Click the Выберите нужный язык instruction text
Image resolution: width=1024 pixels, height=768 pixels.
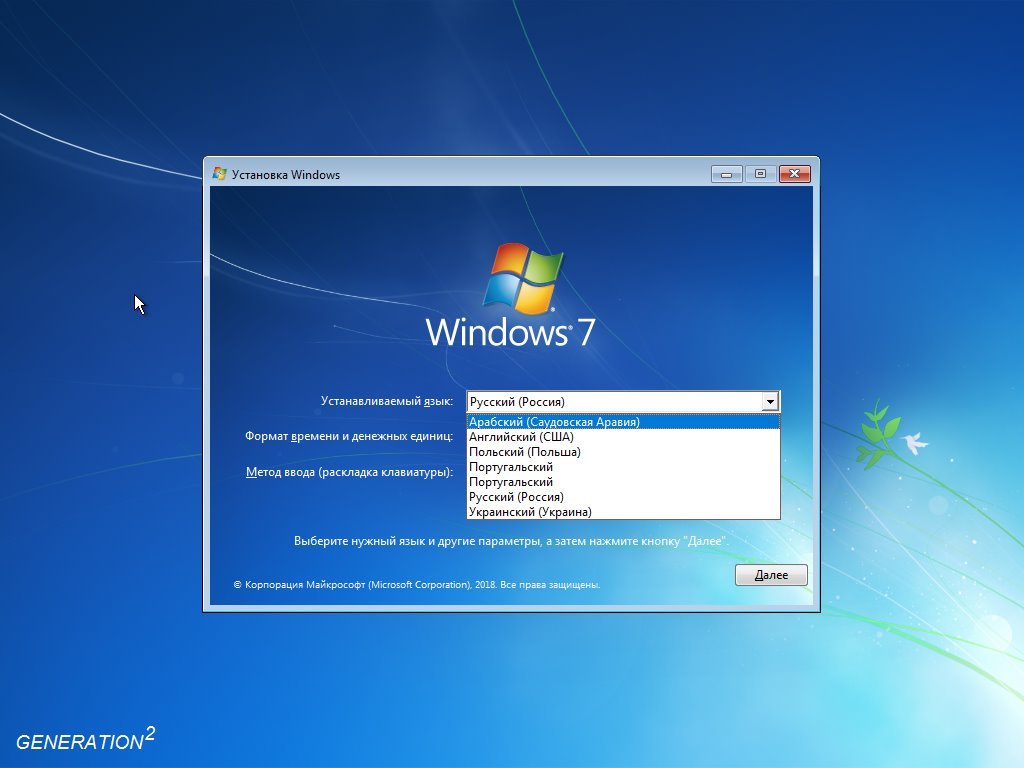coord(511,541)
